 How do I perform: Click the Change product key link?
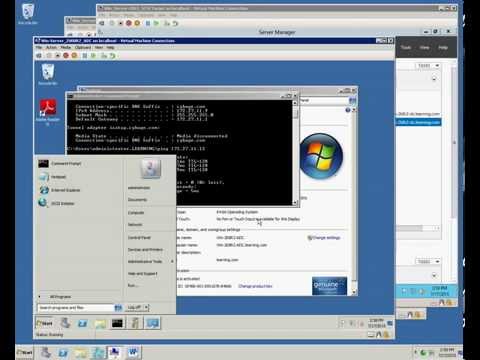coord(255,286)
